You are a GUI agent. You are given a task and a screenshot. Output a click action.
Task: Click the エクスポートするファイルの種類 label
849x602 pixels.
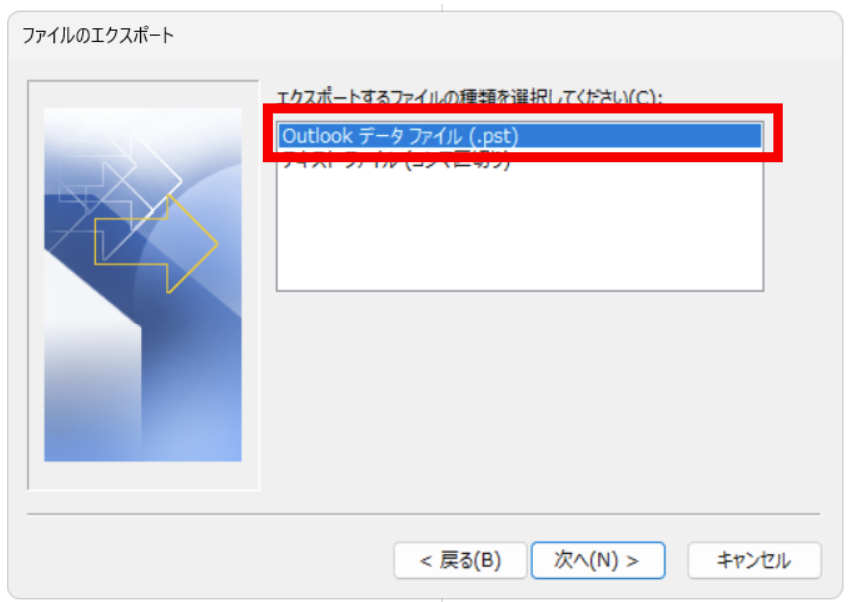[469, 97]
